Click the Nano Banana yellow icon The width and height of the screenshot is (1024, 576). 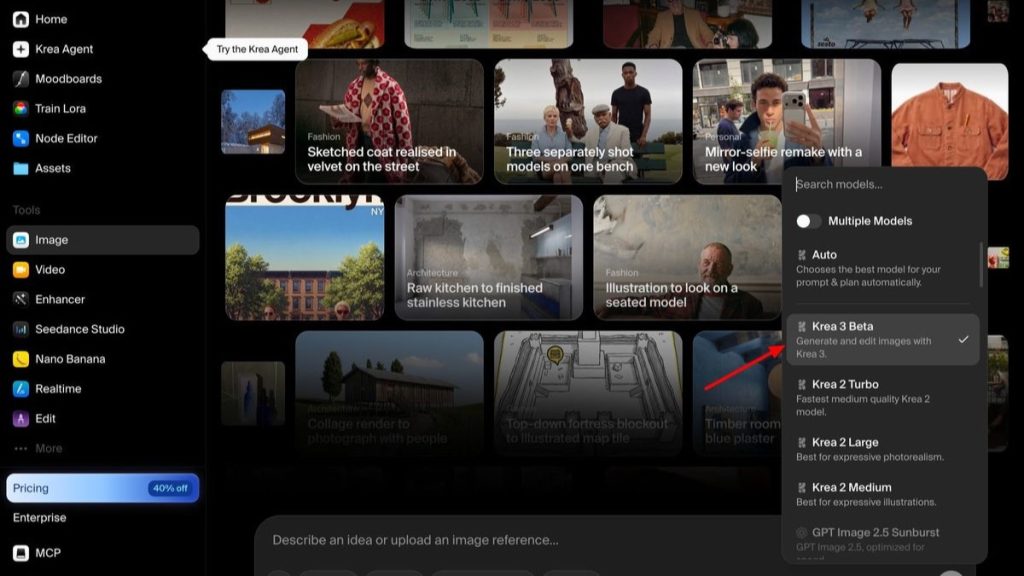(x=20, y=359)
